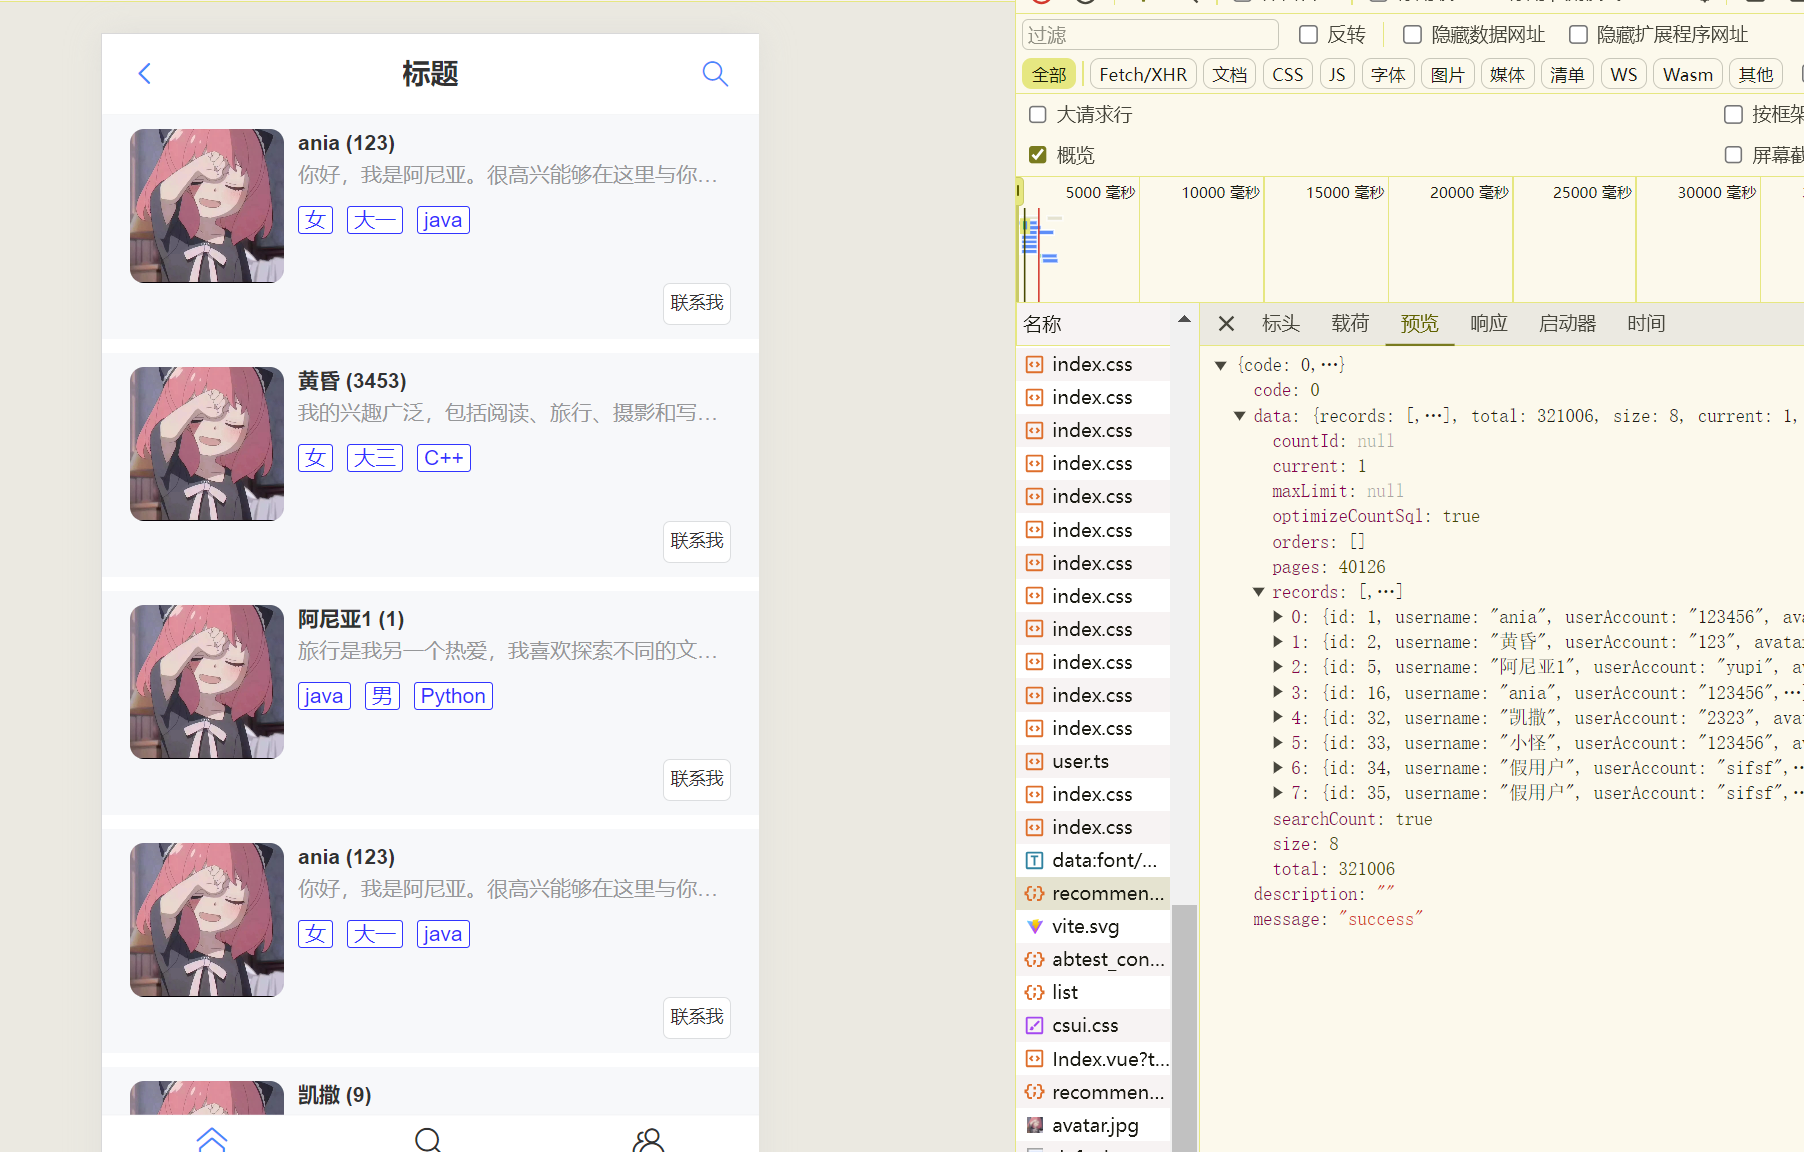Click the 过滤 filter input field
Image resolution: width=1804 pixels, height=1152 pixels.
1150,35
